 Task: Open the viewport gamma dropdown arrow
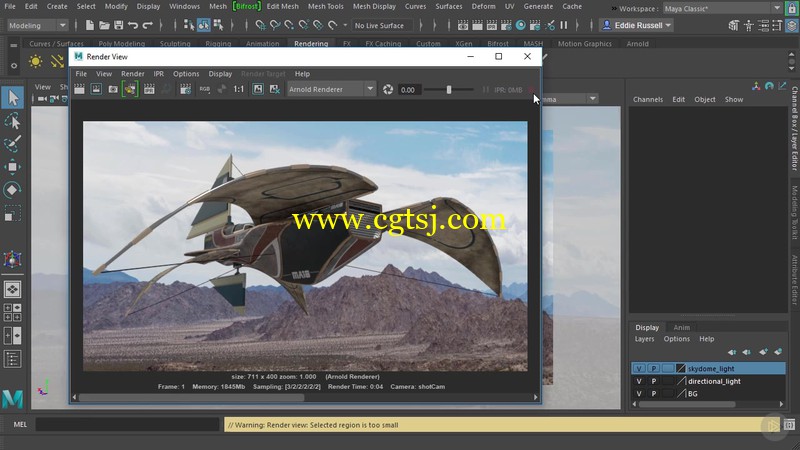pyautogui.click(x=592, y=98)
